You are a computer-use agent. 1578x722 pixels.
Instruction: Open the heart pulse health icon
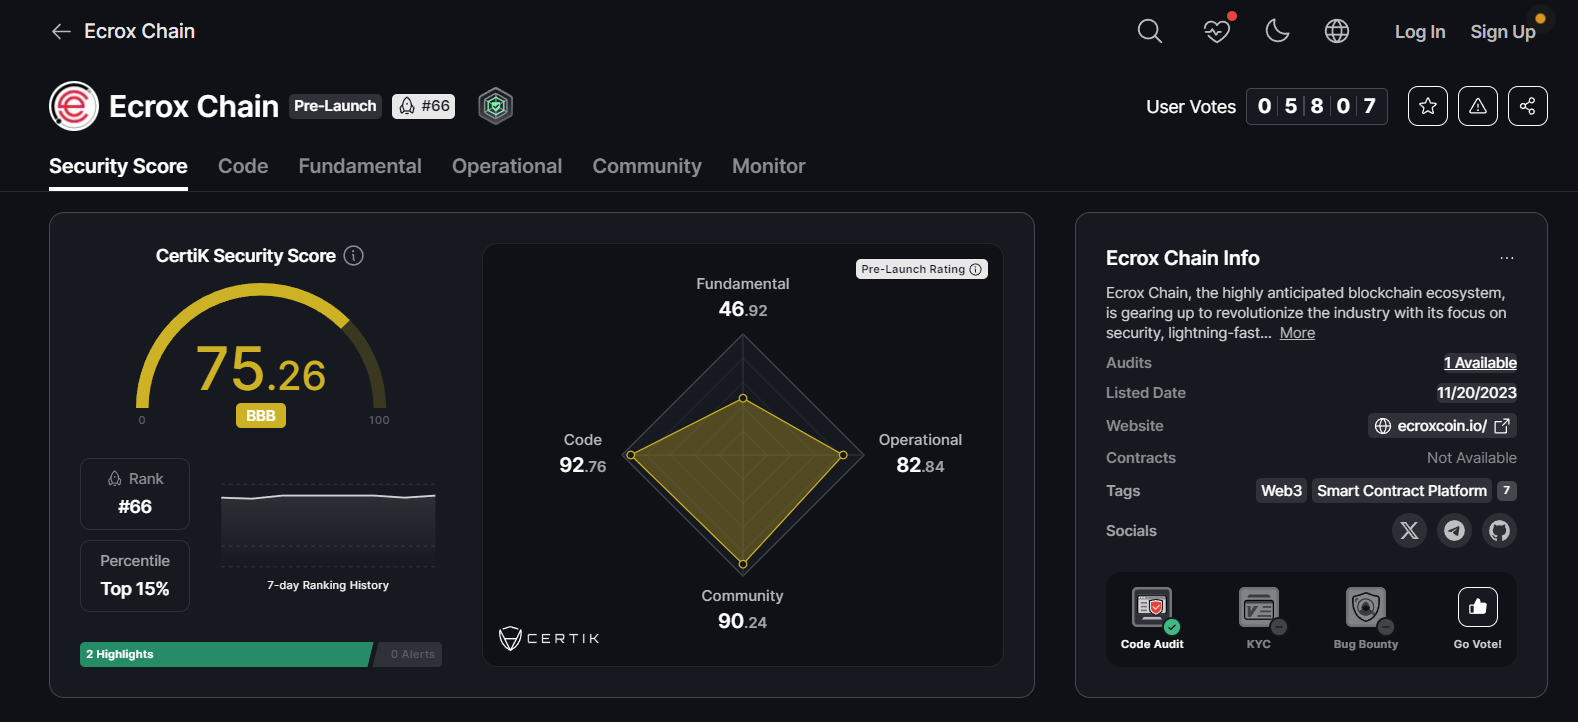[1216, 32]
